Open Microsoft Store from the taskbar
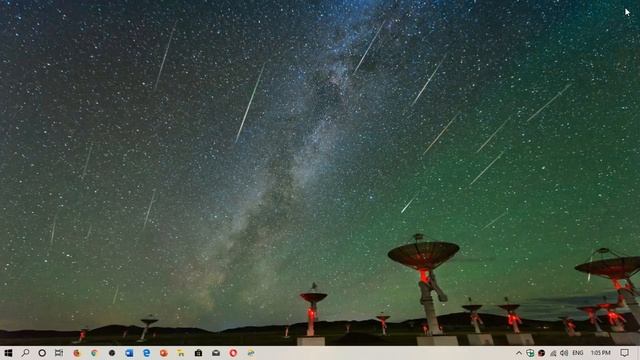Viewport: 640px width, 360px height. 198,353
